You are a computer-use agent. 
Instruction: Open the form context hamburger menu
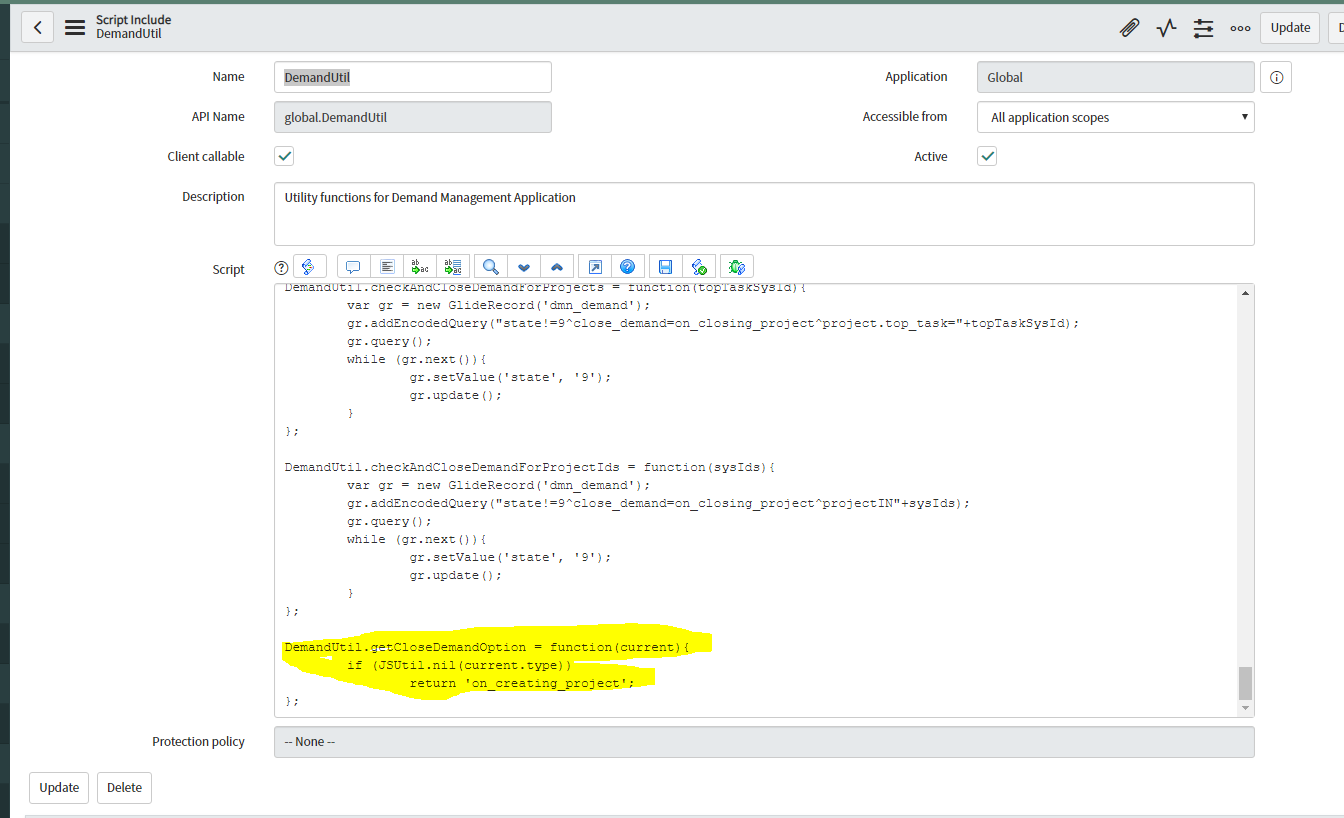[x=75, y=28]
